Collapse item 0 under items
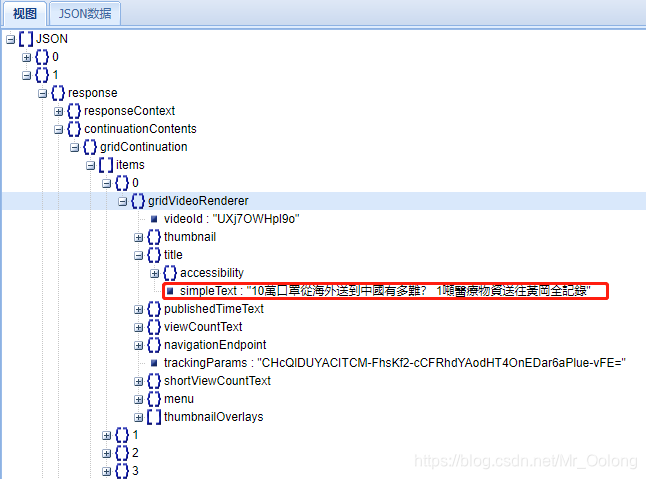646x479 pixels. (x=107, y=183)
